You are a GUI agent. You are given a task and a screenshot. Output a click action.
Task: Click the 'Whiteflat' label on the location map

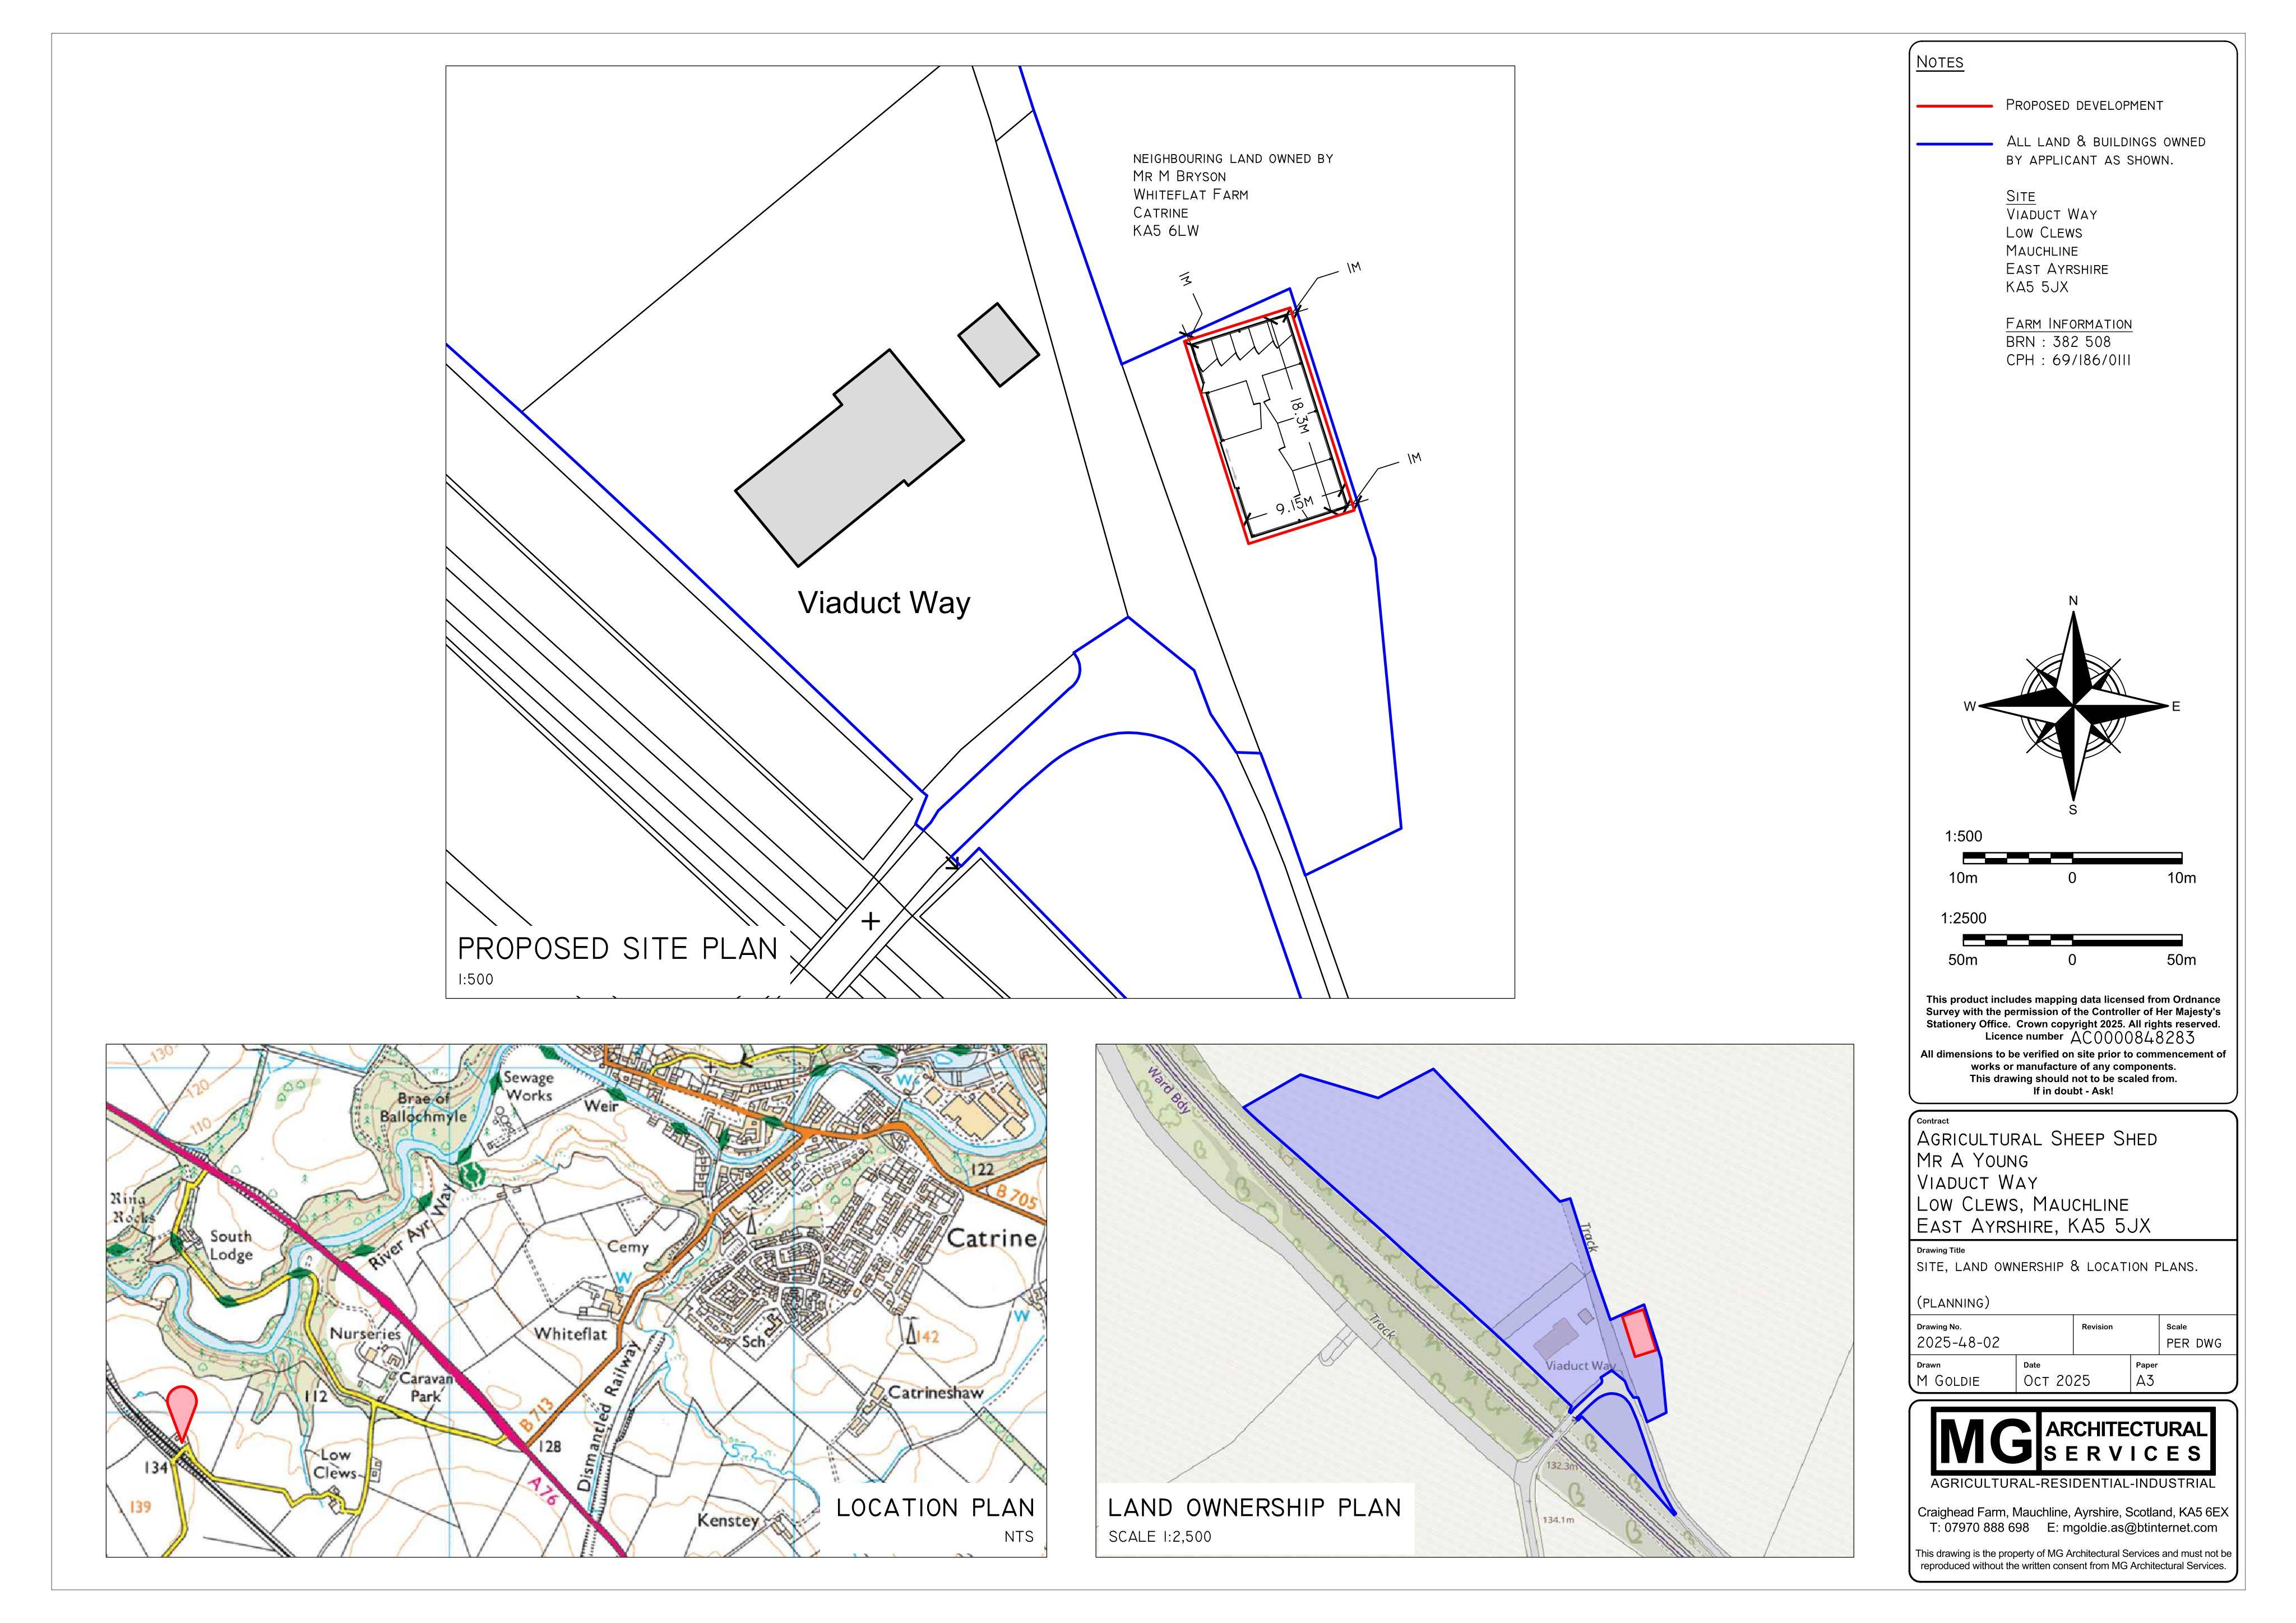(x=570, y=1334)
